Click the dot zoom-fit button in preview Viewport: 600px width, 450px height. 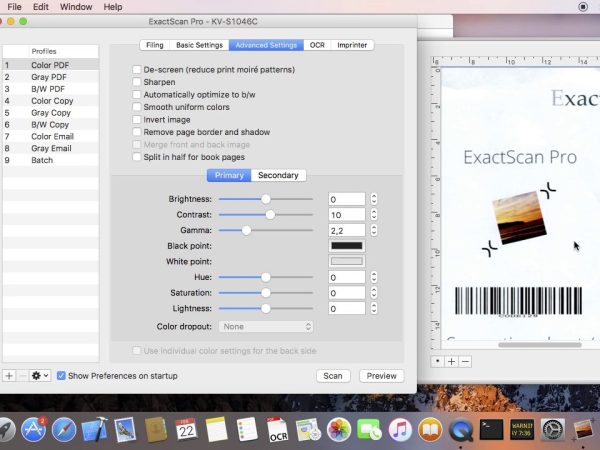438,362
